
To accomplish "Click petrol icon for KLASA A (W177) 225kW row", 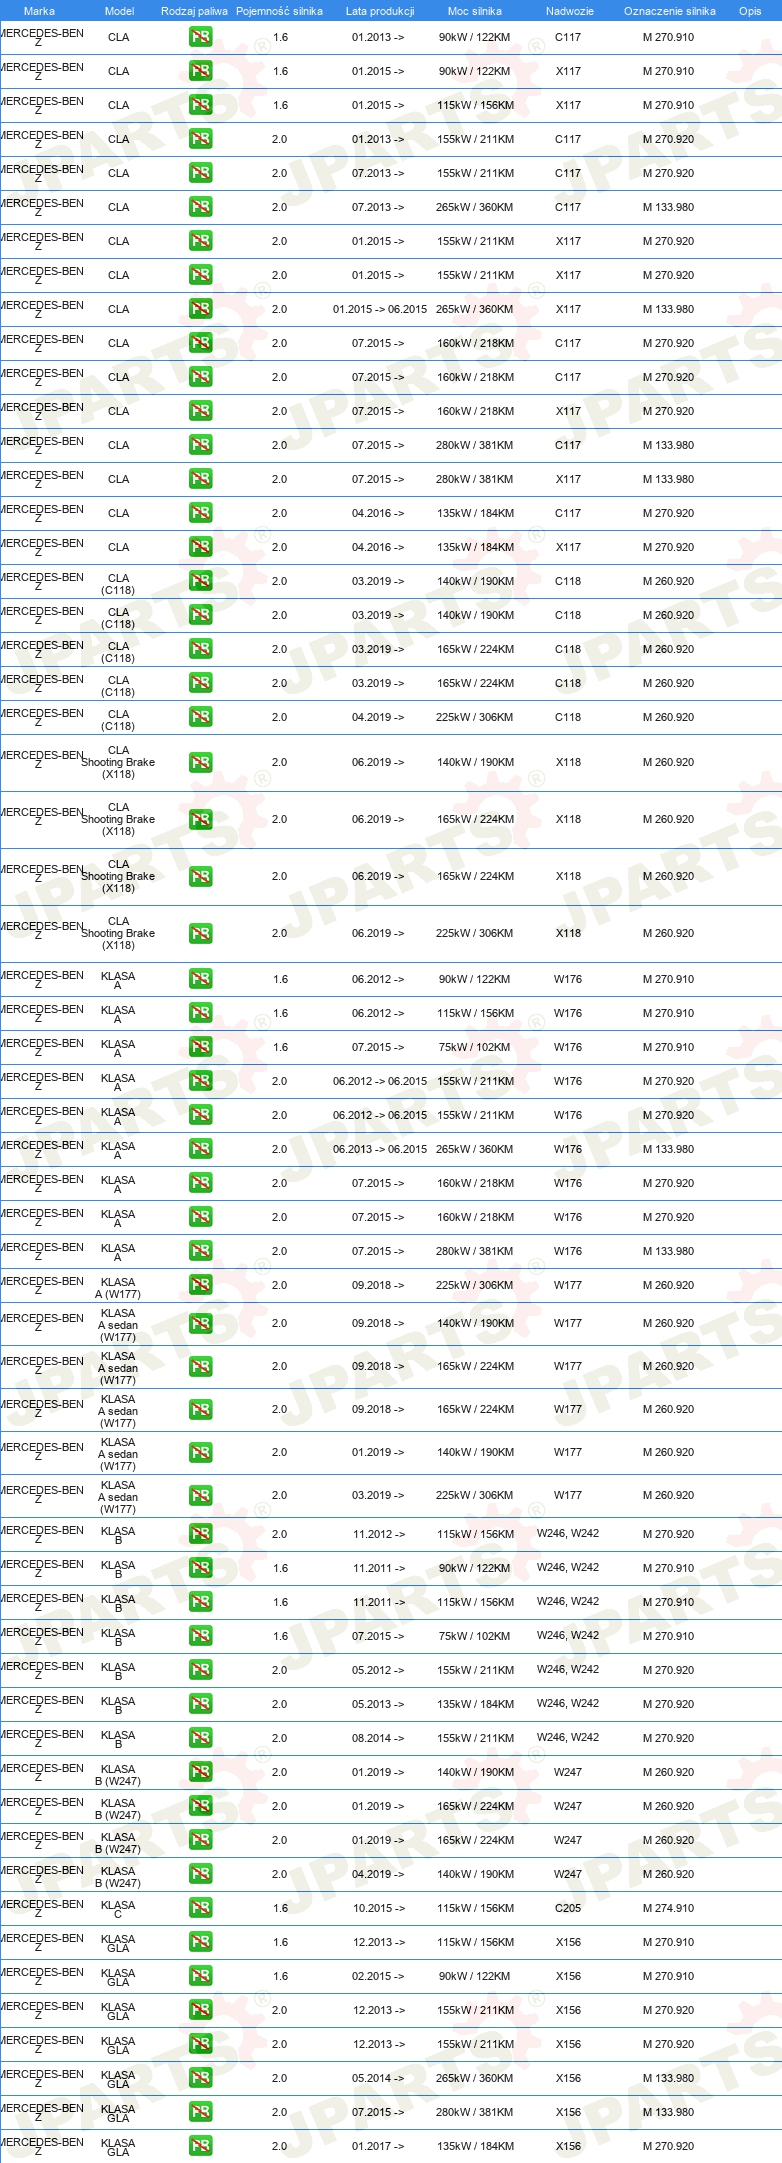I will click(x=200, y=1285).
